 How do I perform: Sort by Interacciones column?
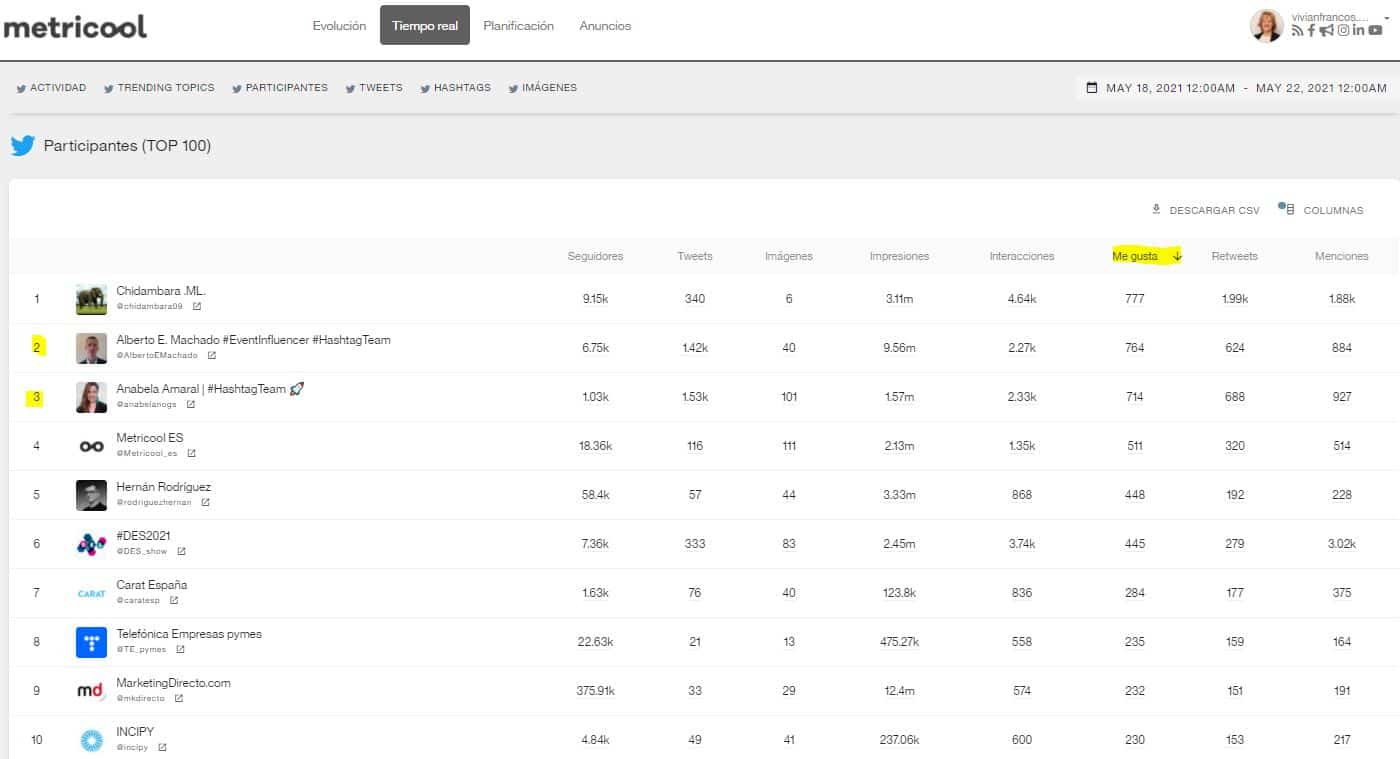[x=1022, y=256]
